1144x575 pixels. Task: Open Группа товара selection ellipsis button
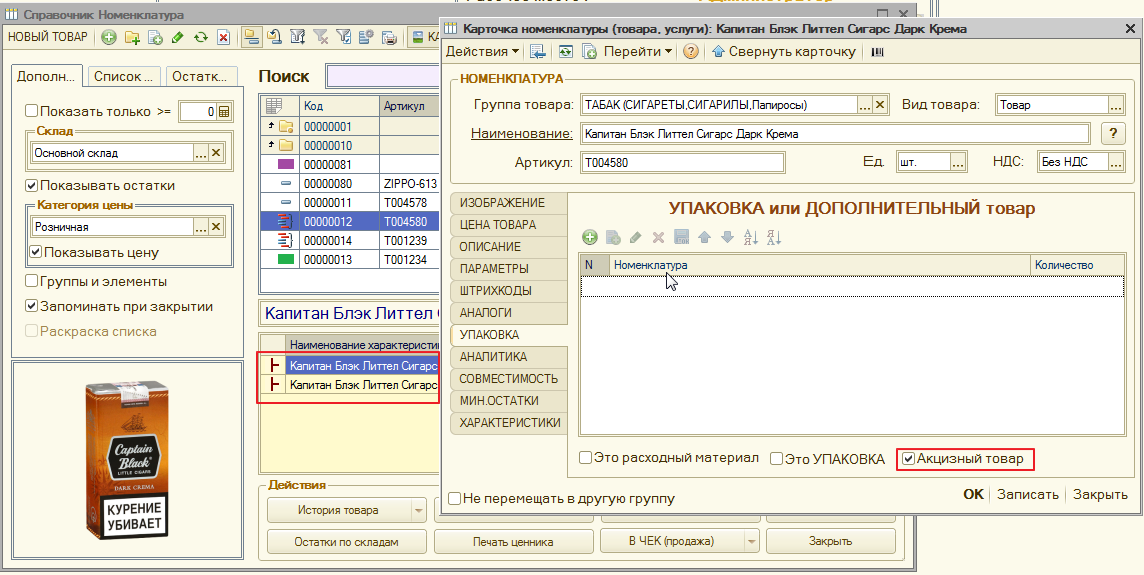click(x=865, y=105)
